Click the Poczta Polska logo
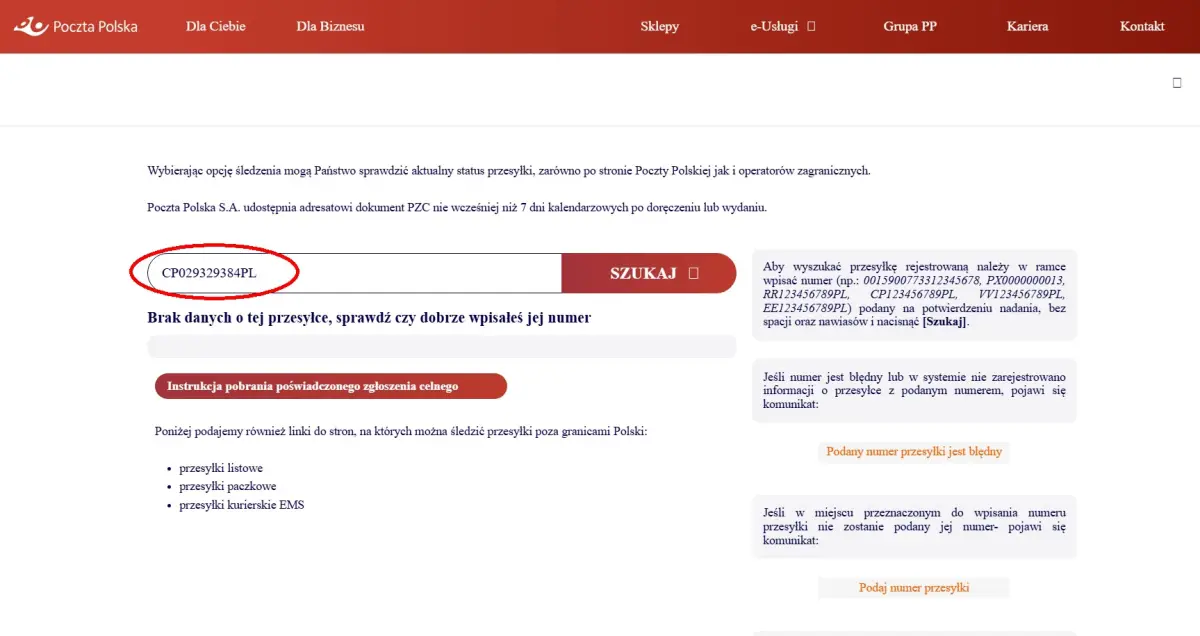The width and height of the screenshot is (1200, 636). 76,26
